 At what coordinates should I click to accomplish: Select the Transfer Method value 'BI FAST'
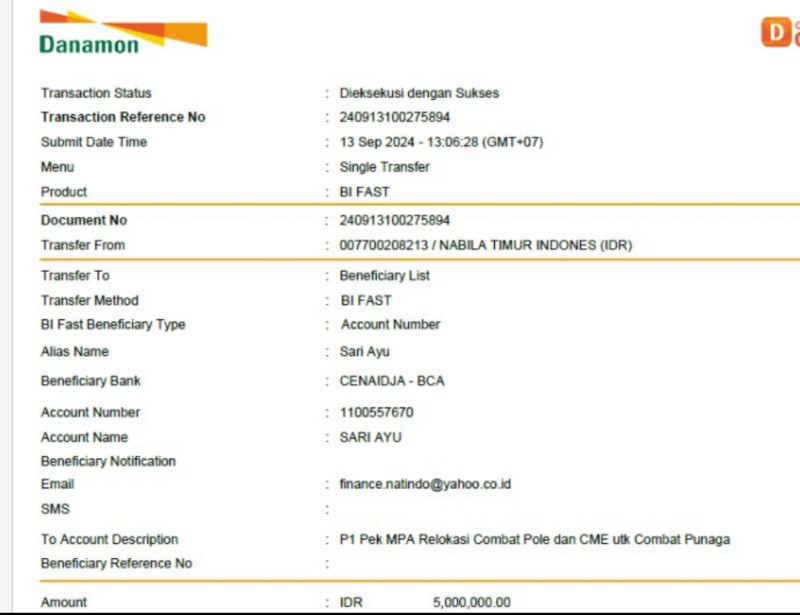366,300
